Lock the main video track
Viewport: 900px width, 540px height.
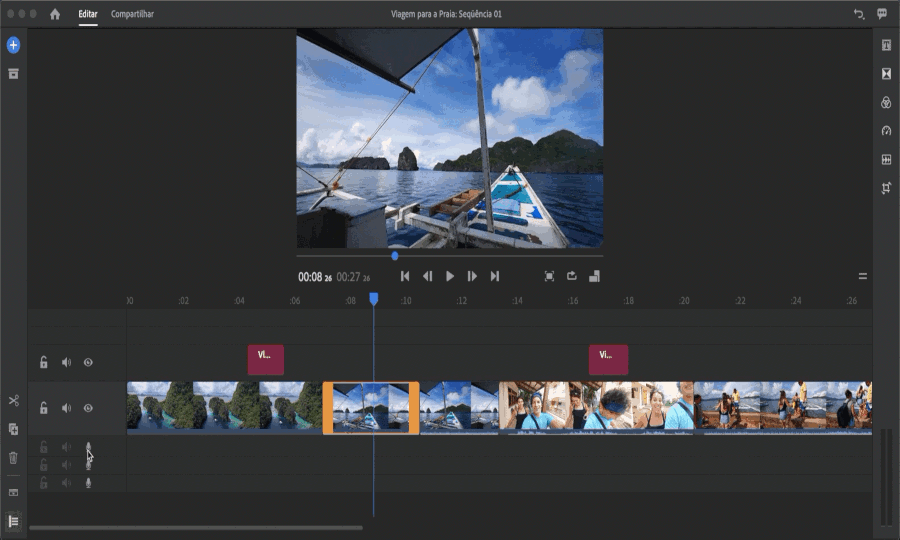(44, 408)
